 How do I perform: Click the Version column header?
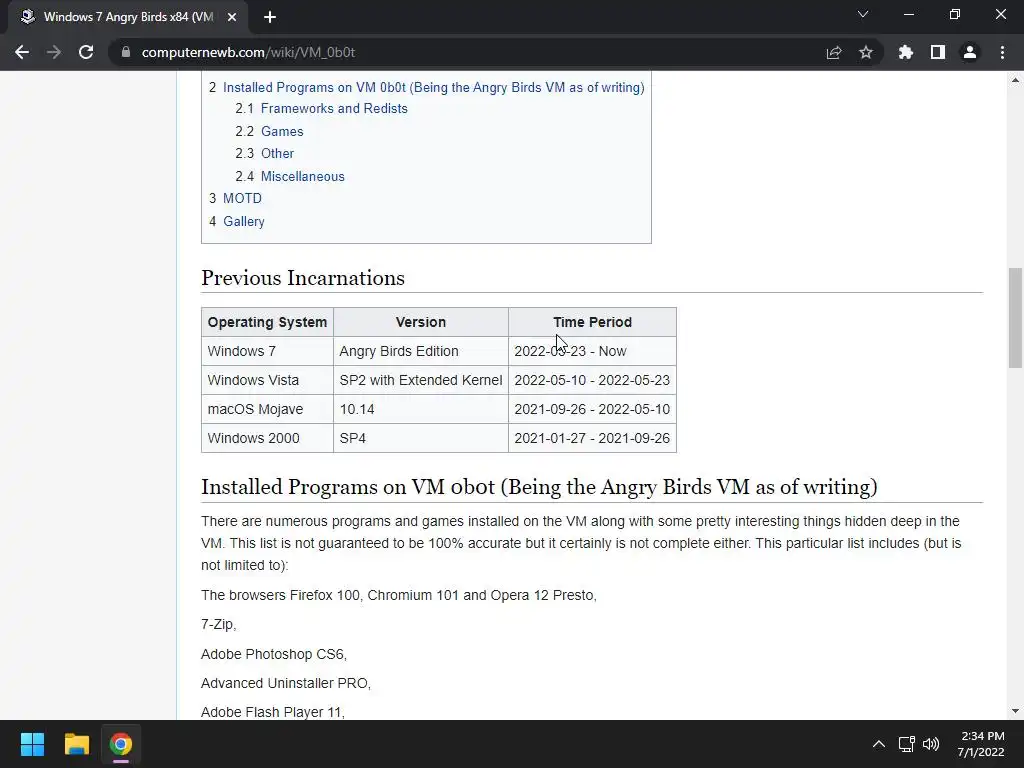[x=421, y=322]
